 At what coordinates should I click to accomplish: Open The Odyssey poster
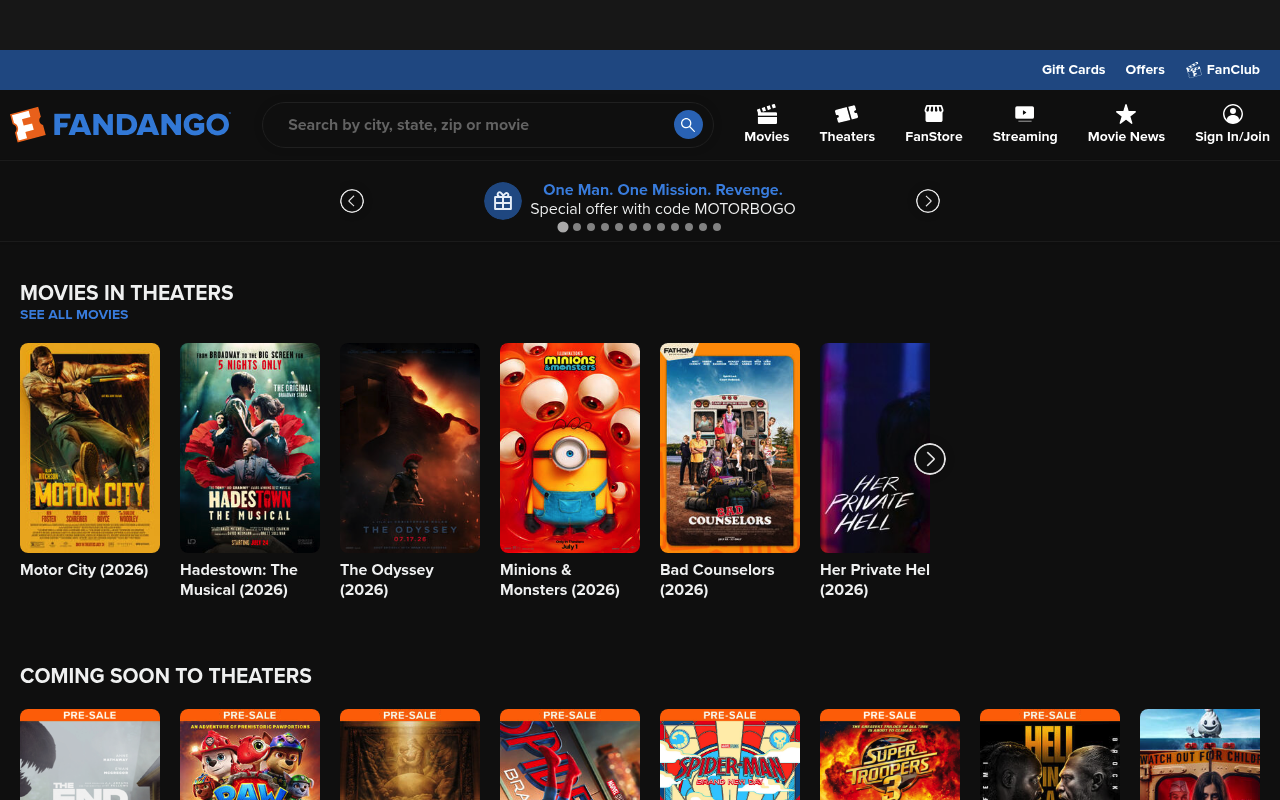(410, 448)
